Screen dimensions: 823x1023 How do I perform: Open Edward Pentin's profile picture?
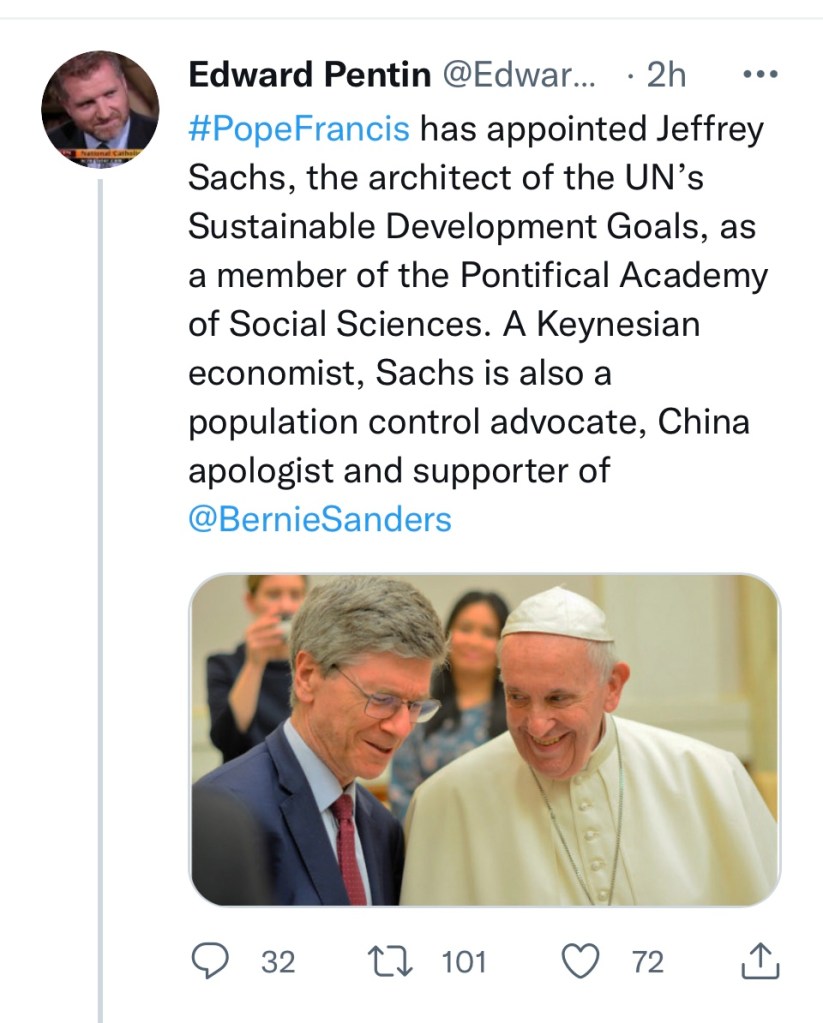click(99, 109)
